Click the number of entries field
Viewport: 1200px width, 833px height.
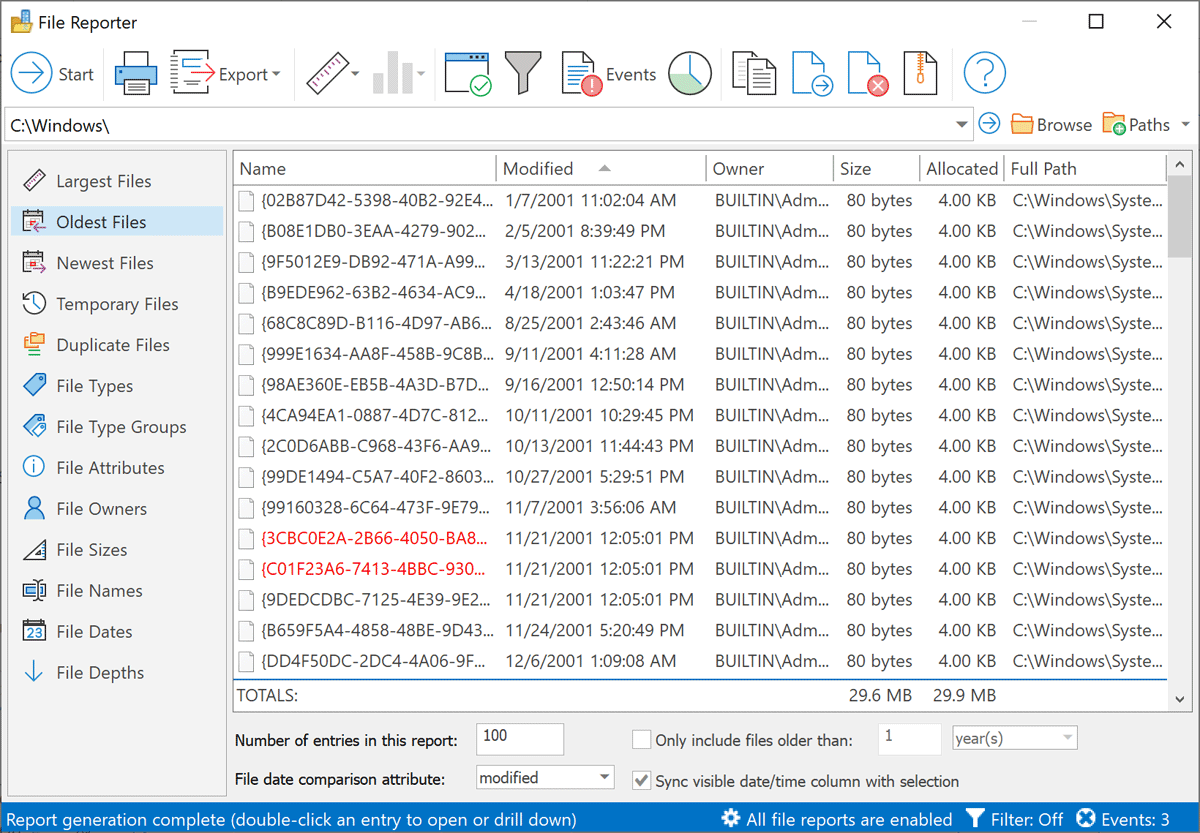coord(520,739)
